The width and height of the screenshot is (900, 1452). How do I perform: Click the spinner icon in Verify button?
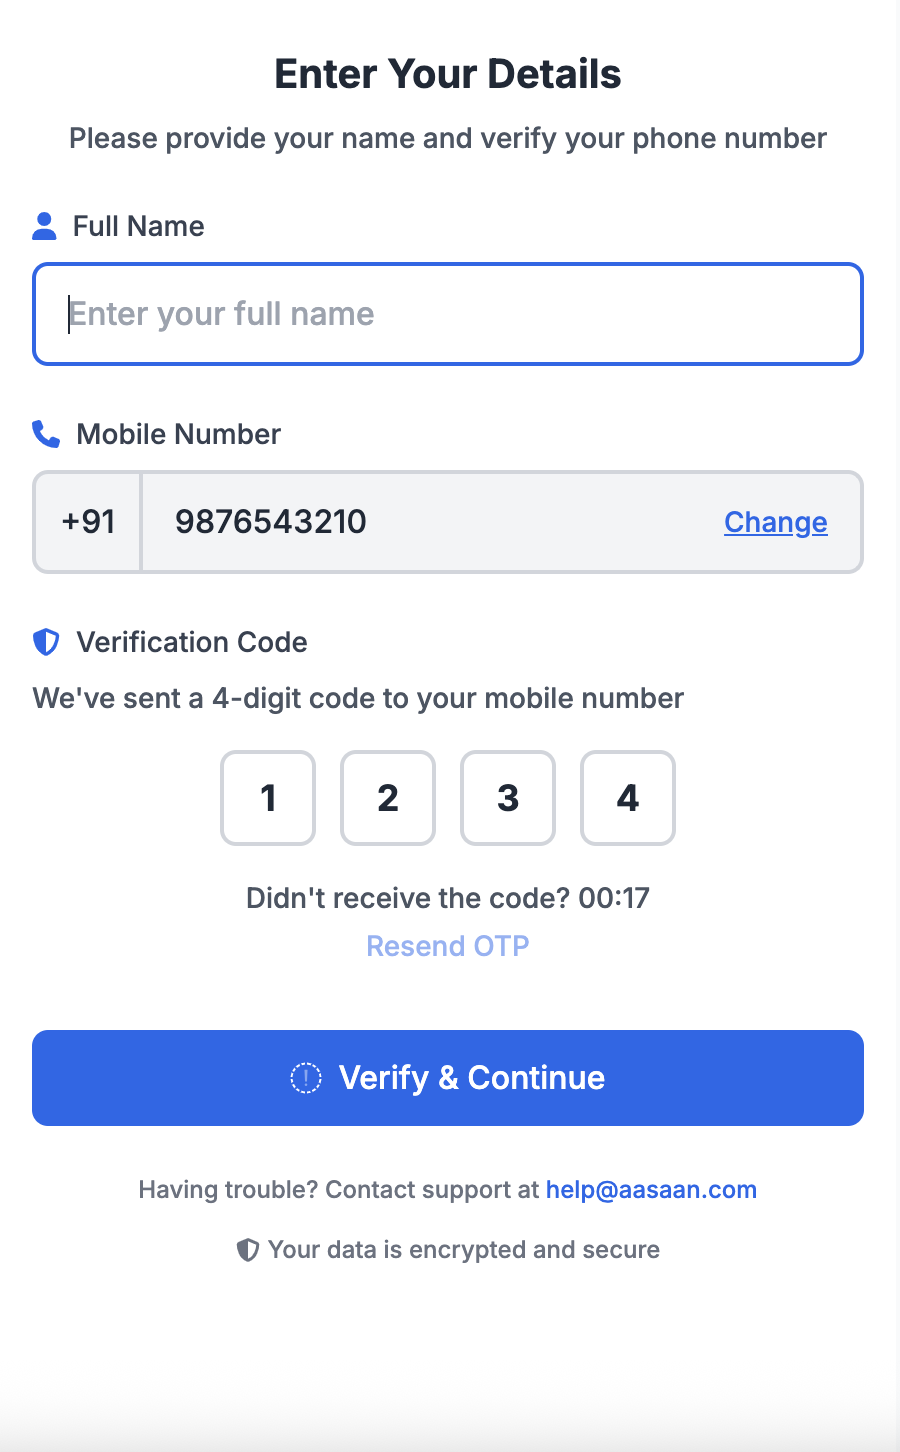coord(306,1078)
